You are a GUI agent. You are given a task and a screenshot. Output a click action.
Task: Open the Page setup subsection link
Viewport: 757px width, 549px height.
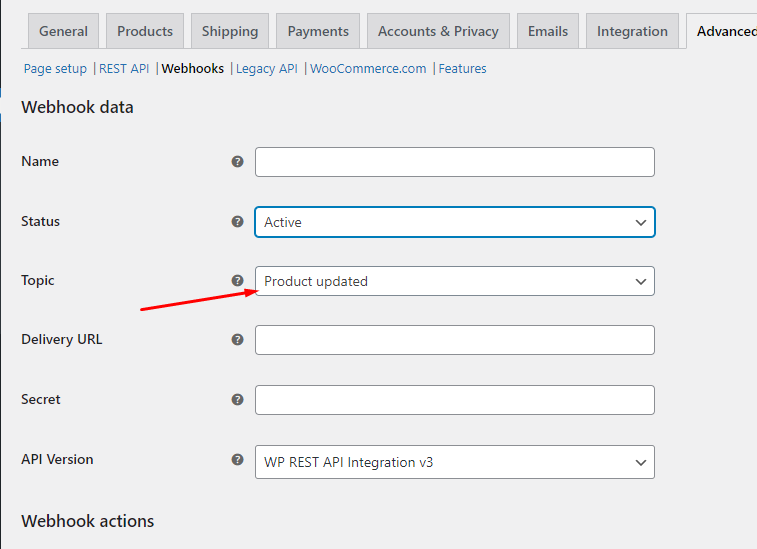[x=56, y=69]
